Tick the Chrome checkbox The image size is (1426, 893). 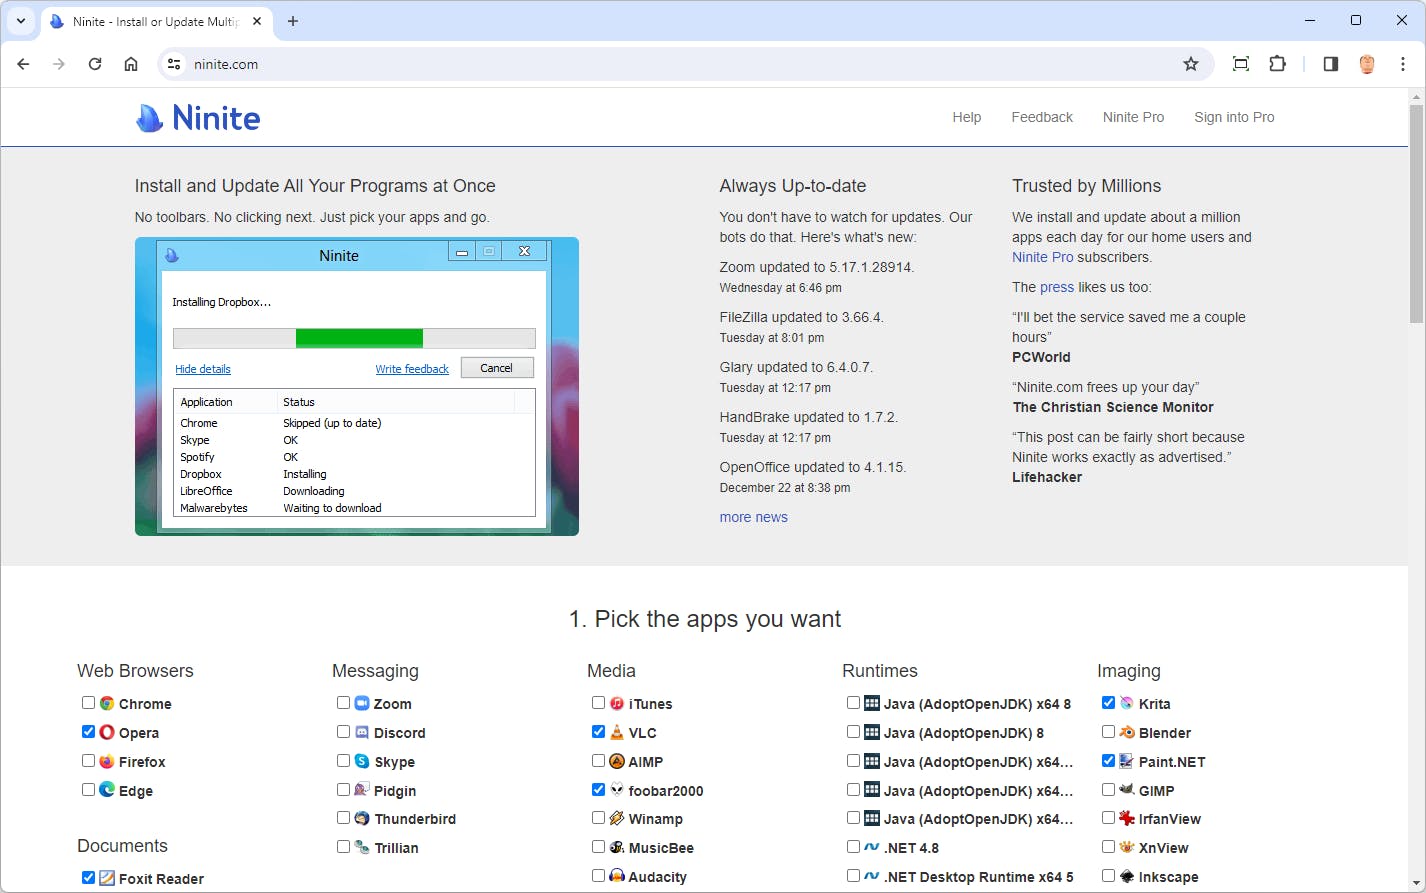click(88, 703)
